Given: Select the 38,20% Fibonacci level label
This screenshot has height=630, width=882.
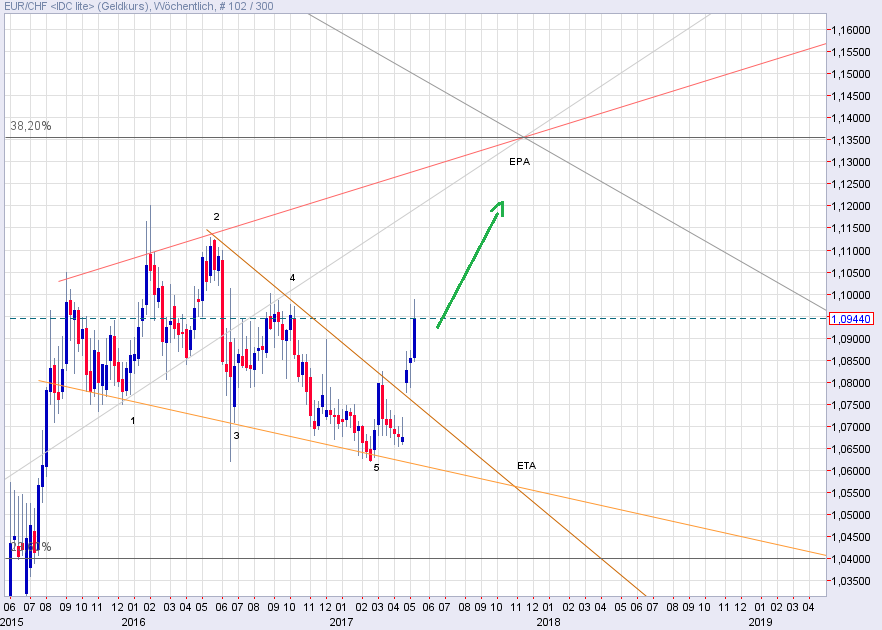Looking at the screenshot, I should click(30, 126).
